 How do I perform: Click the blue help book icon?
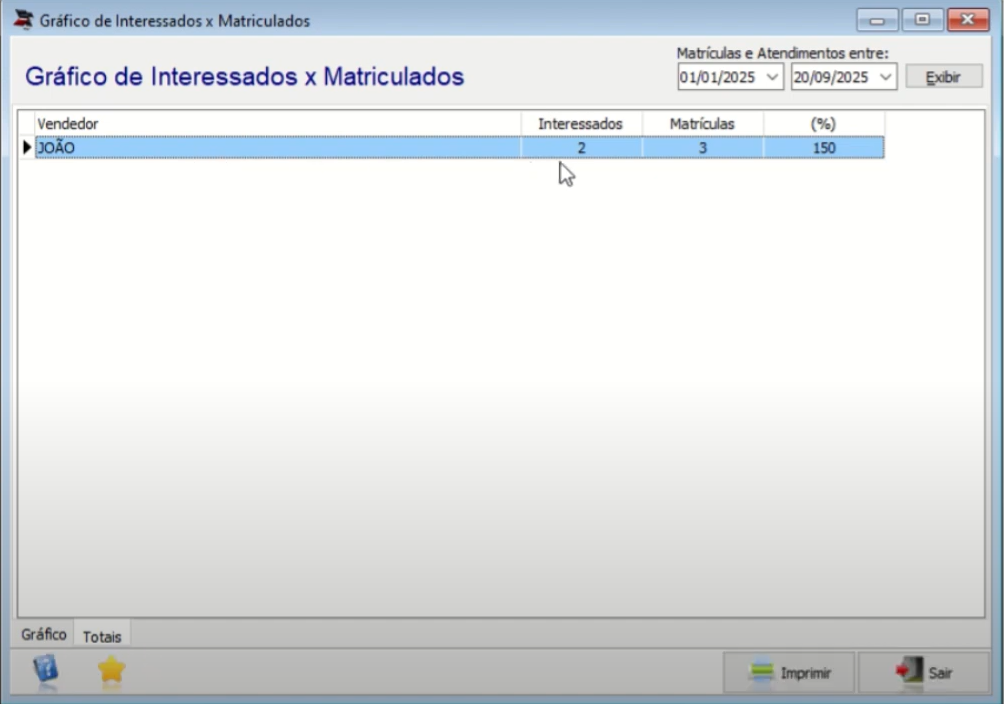coord(45,670)
